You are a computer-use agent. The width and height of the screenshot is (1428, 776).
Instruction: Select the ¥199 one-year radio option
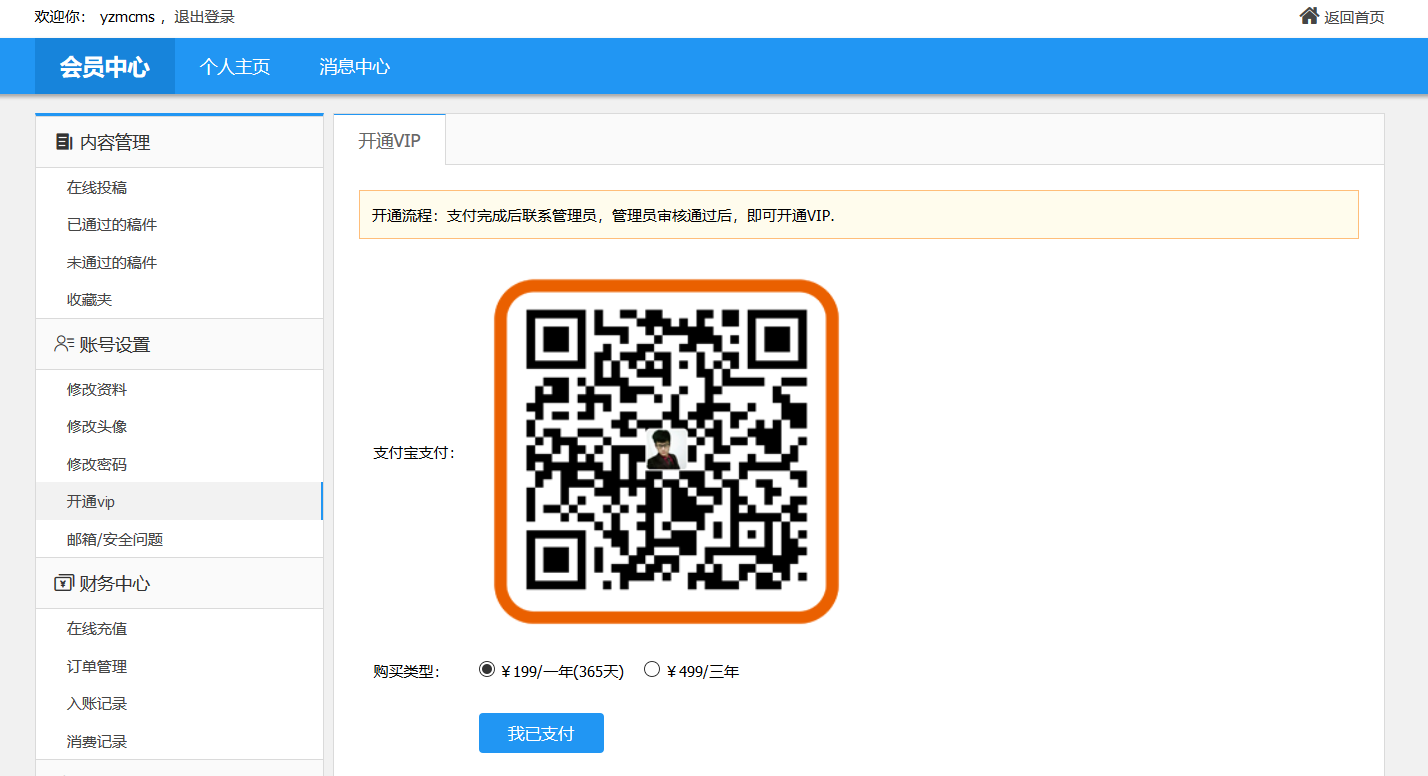(x=487, y=670)
